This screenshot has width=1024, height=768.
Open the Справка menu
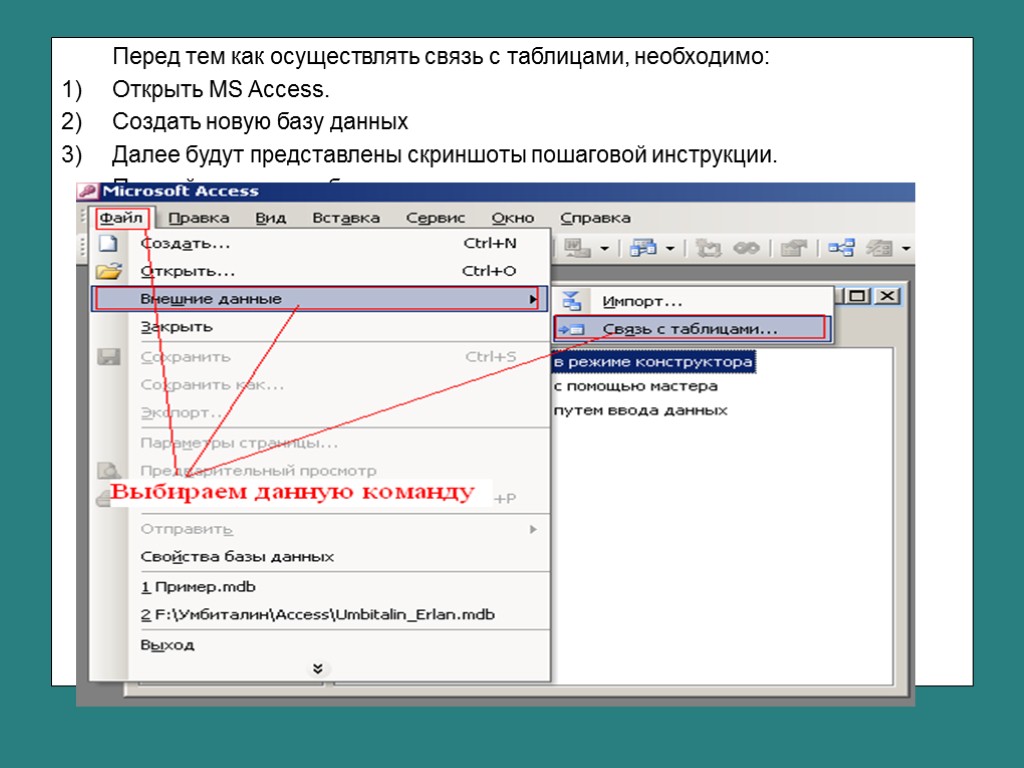point(595,217)
